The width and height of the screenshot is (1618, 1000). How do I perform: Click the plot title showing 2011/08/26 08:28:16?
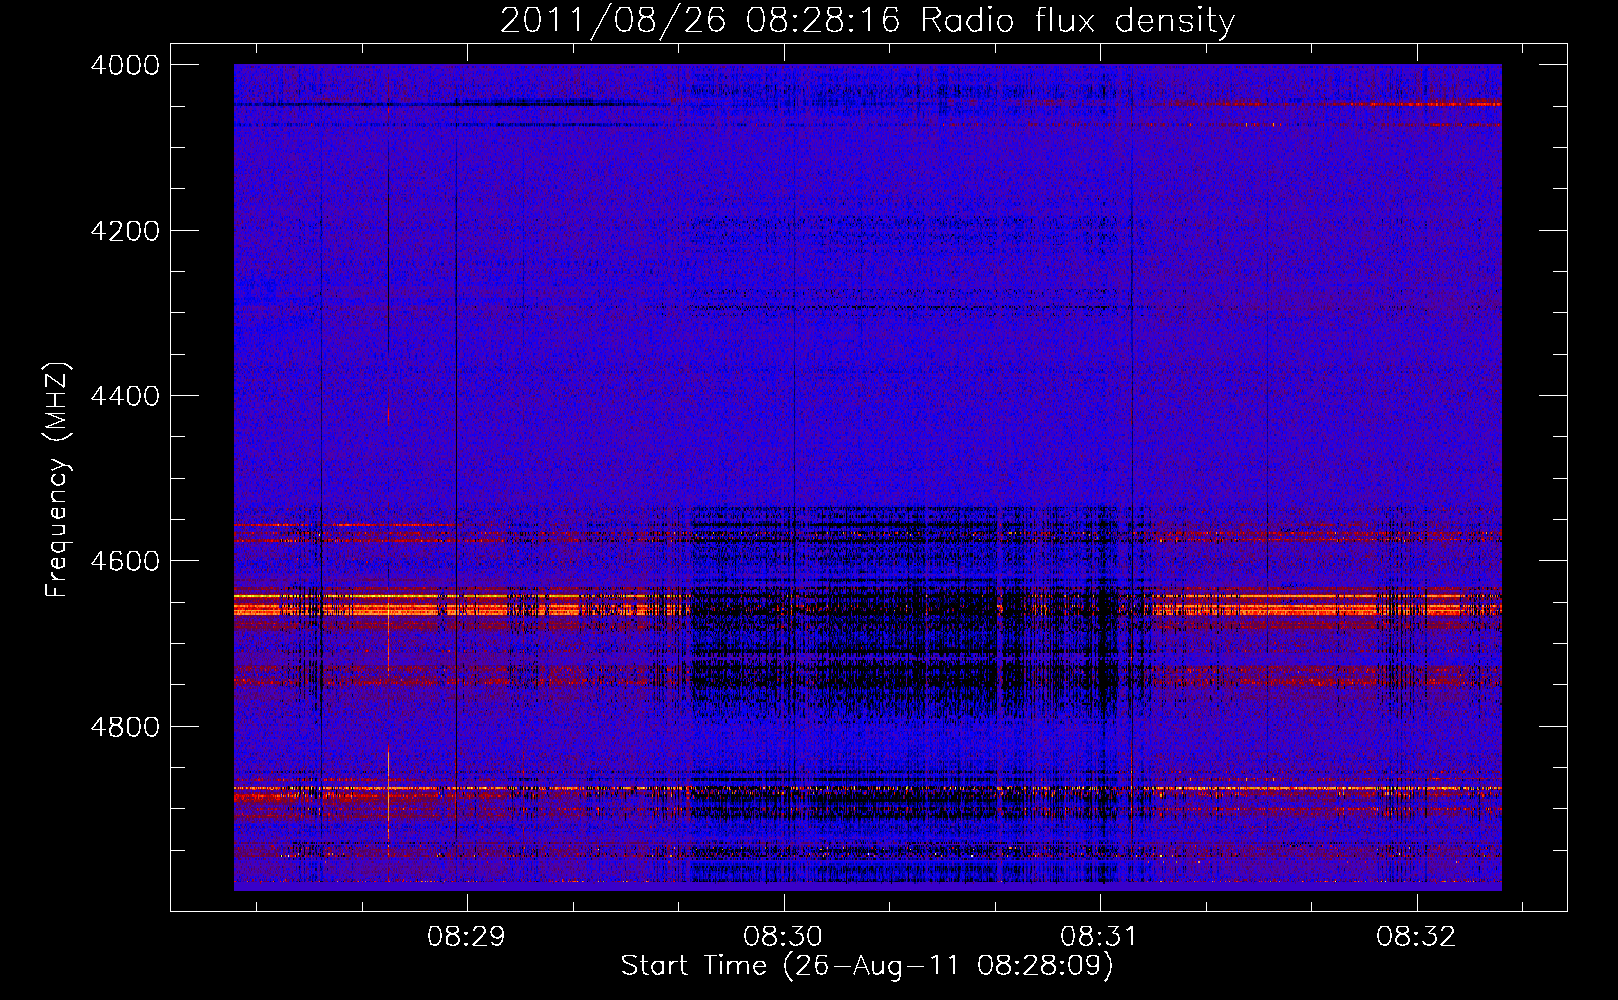tap(868, 20)
